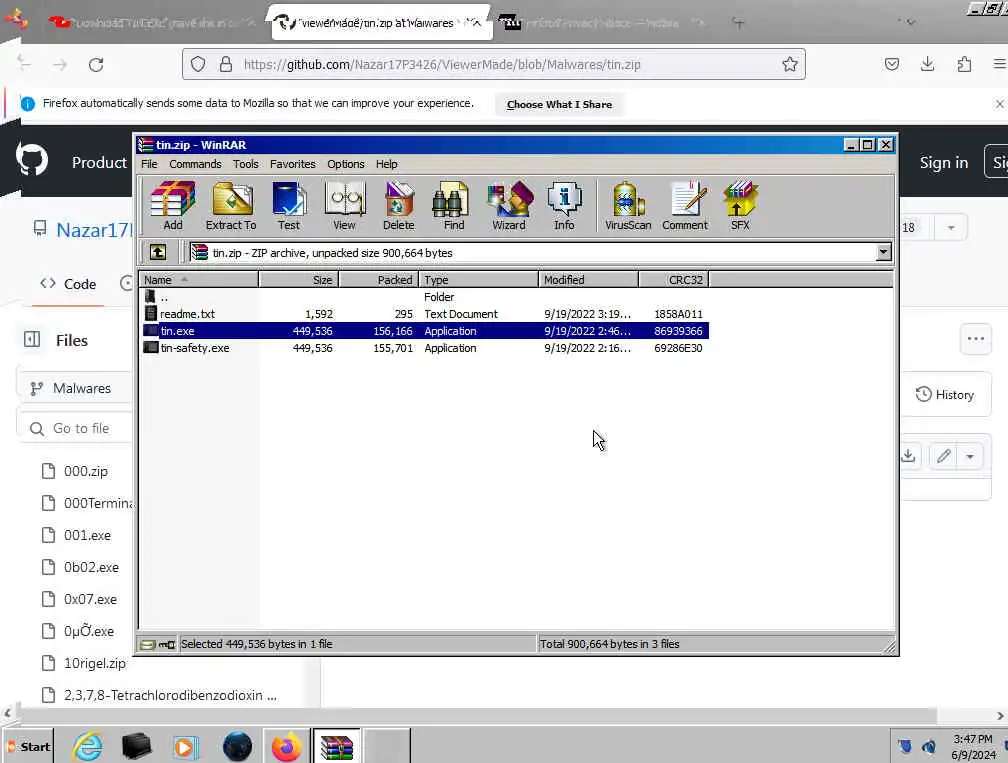Click the Firefox reload page icon

tap(96, 64)
